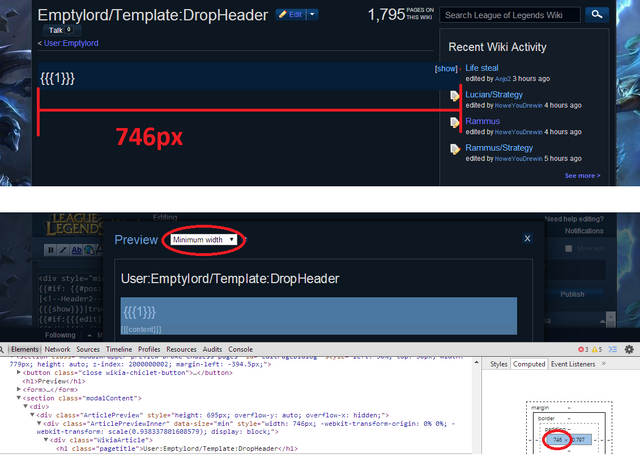The image size is (640, 474).
Task: Switch to the Resources devtools tab
Action: [x=181, y=349]
